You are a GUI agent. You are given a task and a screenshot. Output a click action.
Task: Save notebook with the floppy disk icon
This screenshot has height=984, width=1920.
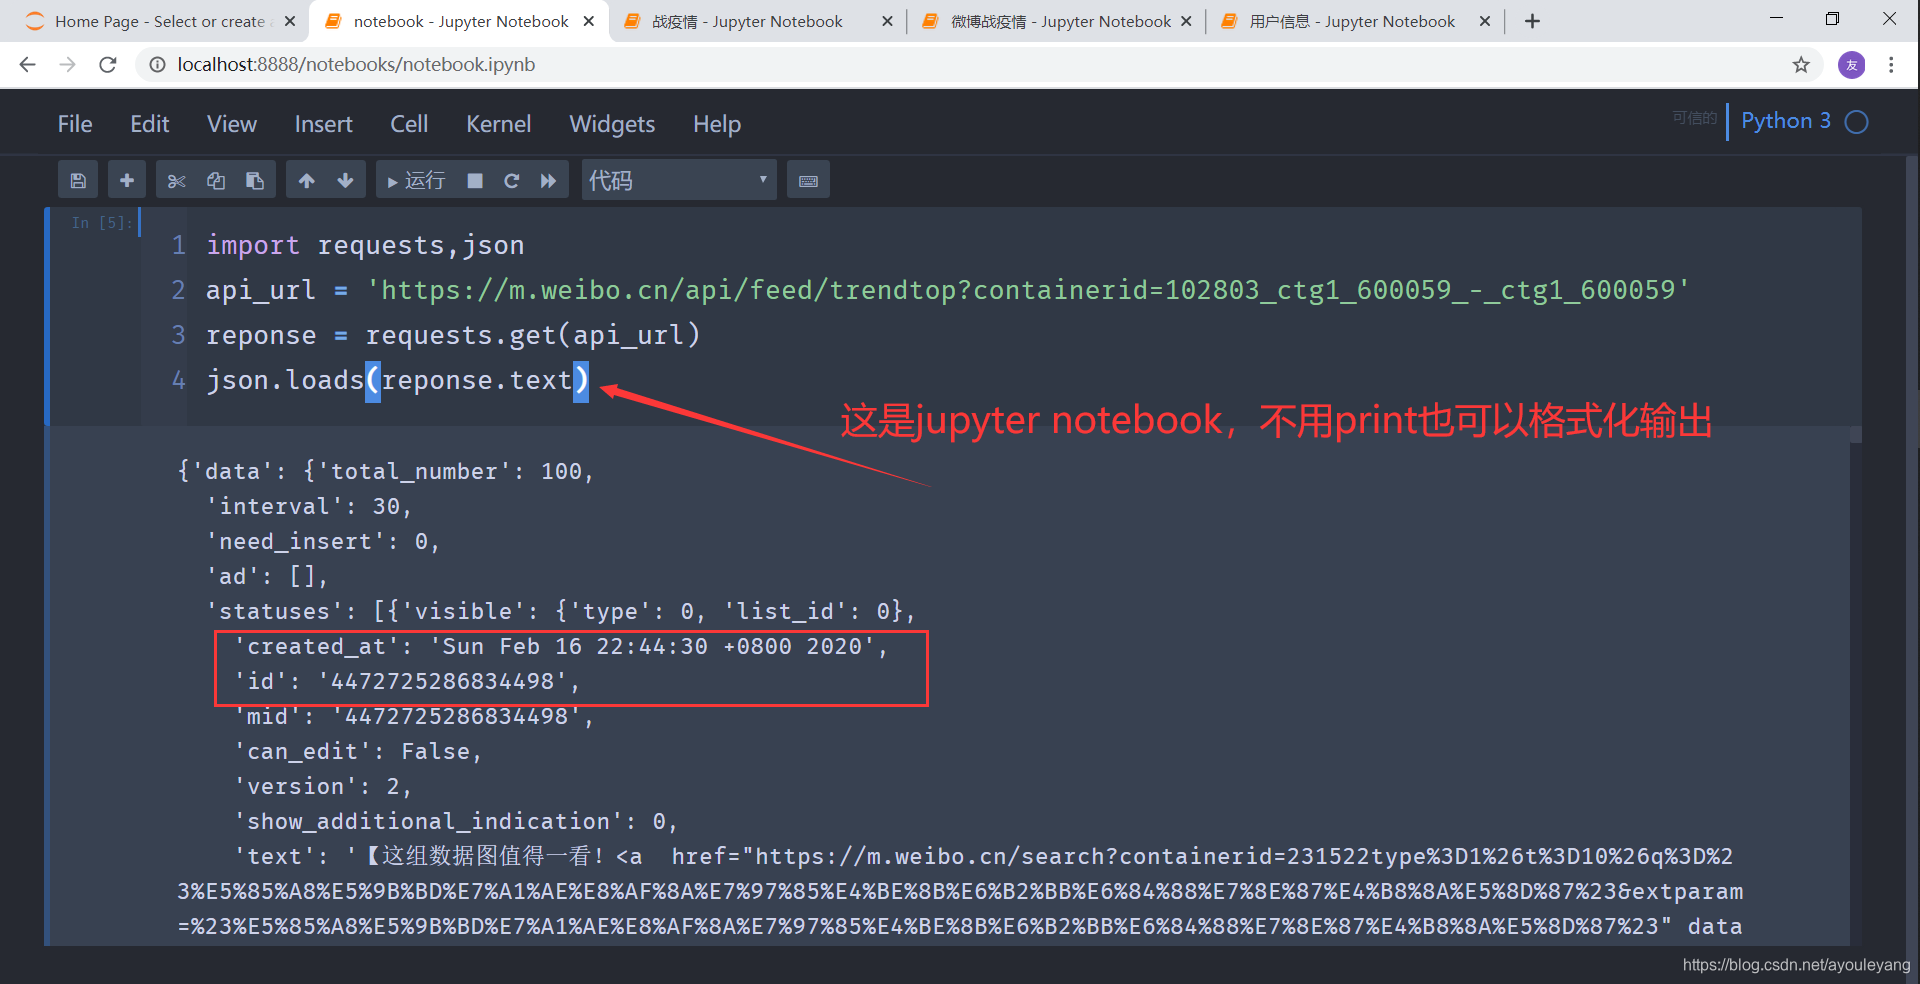(x=78, y=181)
